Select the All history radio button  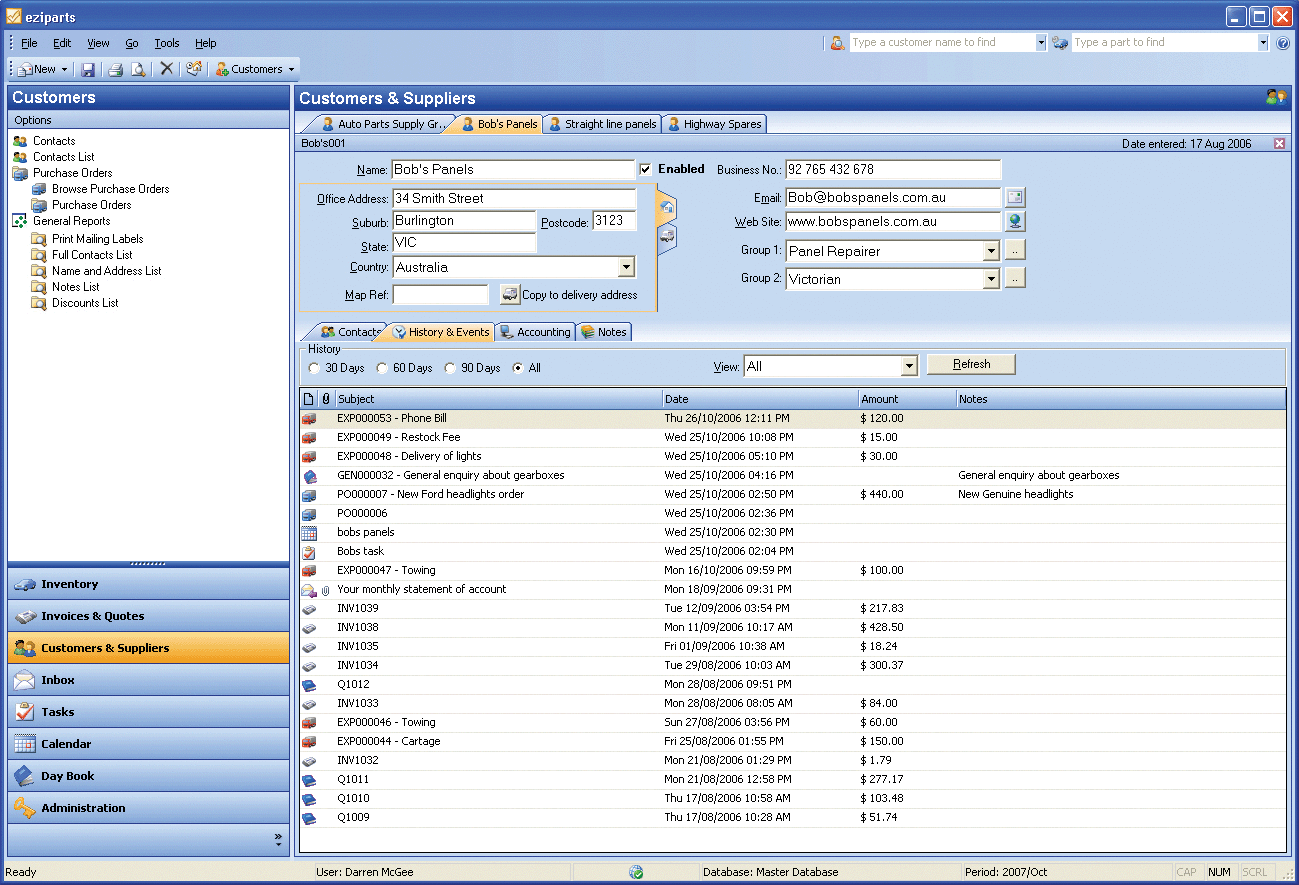pyautogui.click(x=518, y=368)
